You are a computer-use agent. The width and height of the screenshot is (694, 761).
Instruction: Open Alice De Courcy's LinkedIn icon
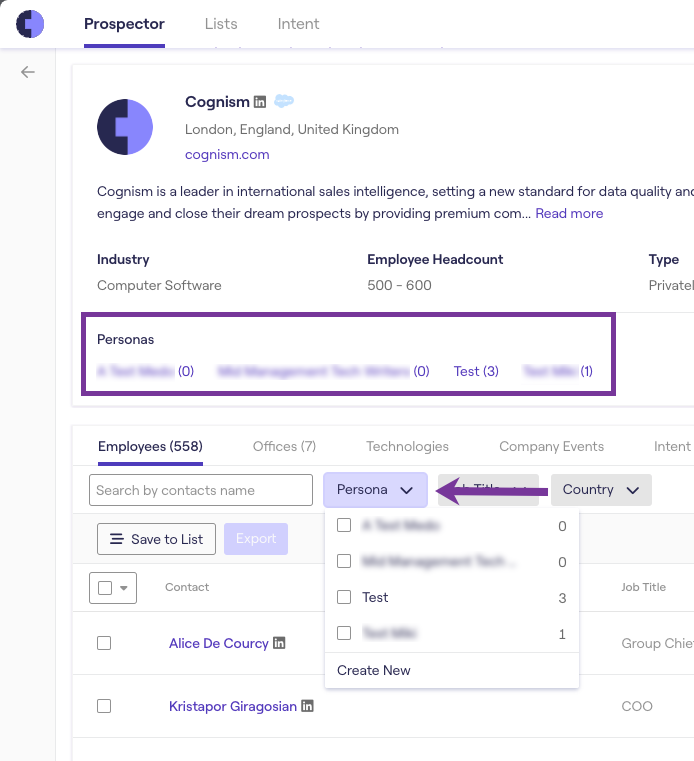tap(279, 643)
